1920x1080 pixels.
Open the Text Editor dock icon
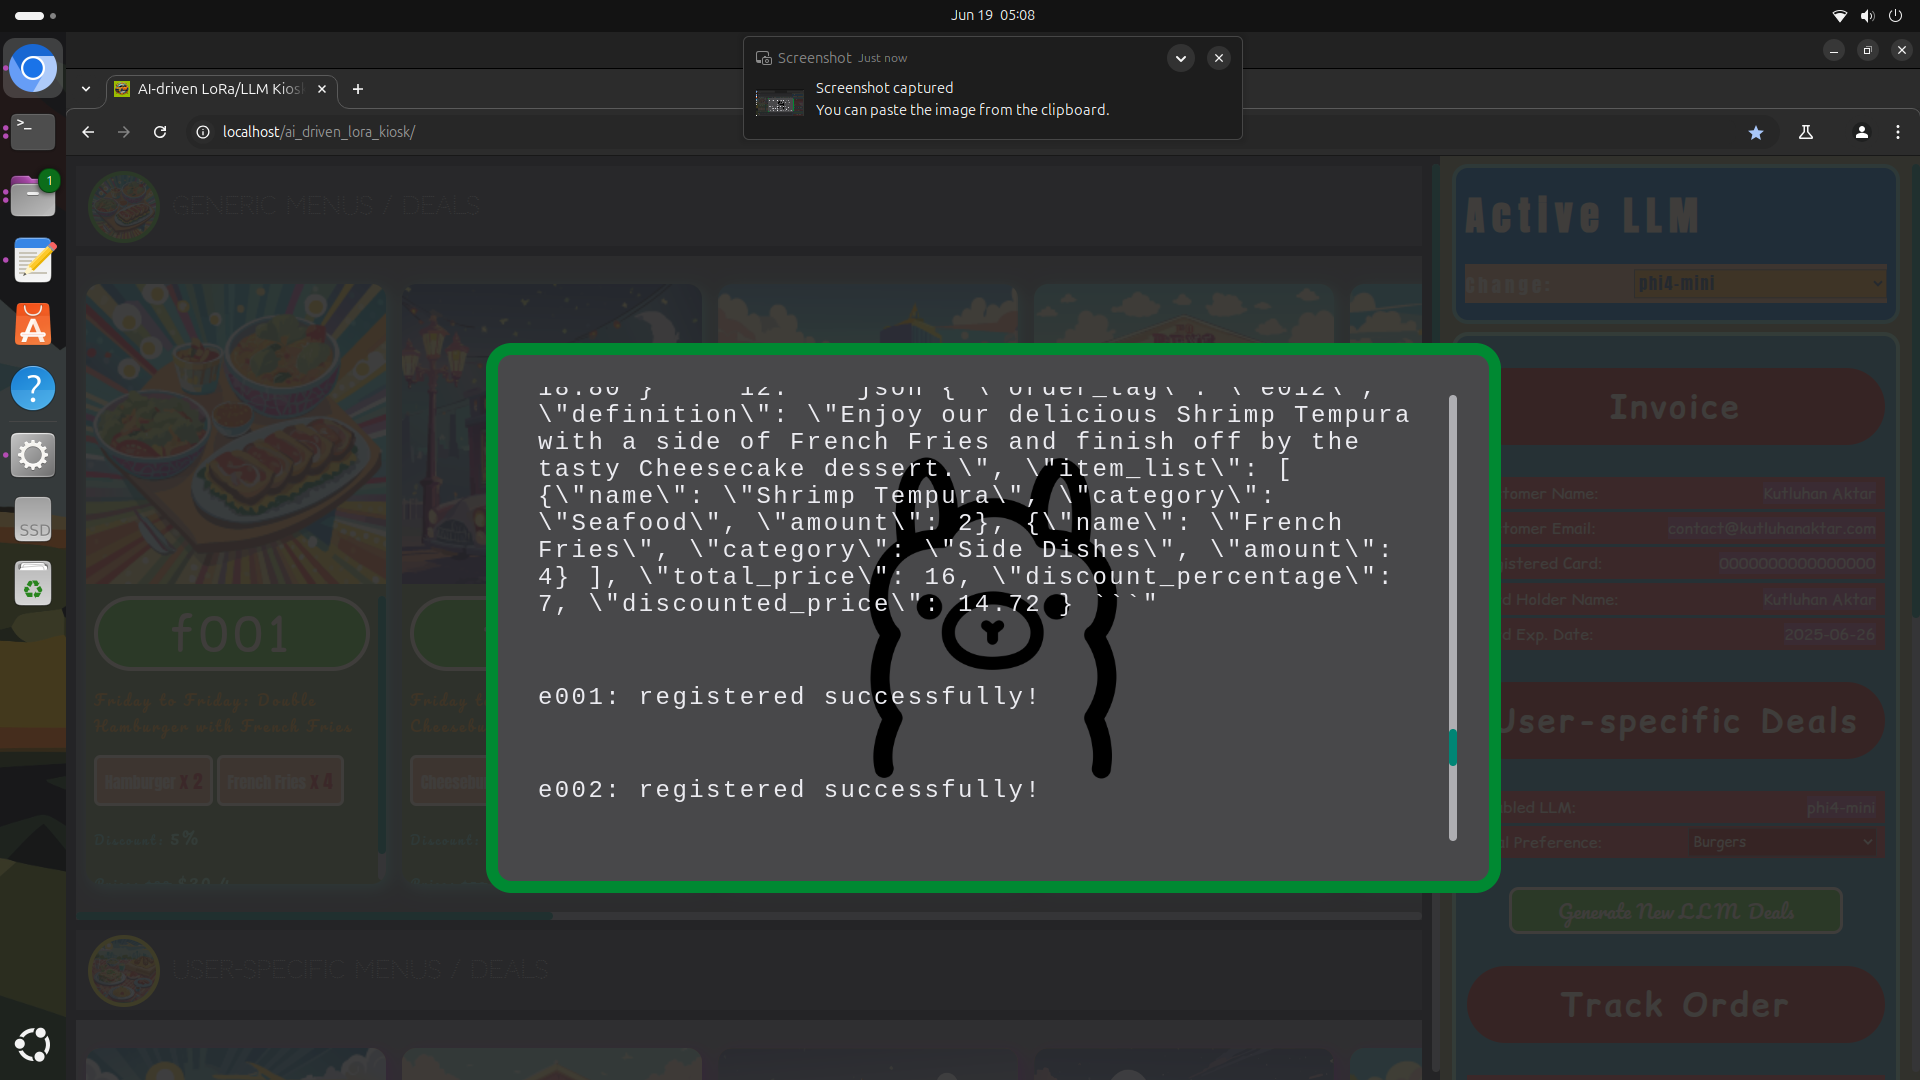(x=33, y=261)
